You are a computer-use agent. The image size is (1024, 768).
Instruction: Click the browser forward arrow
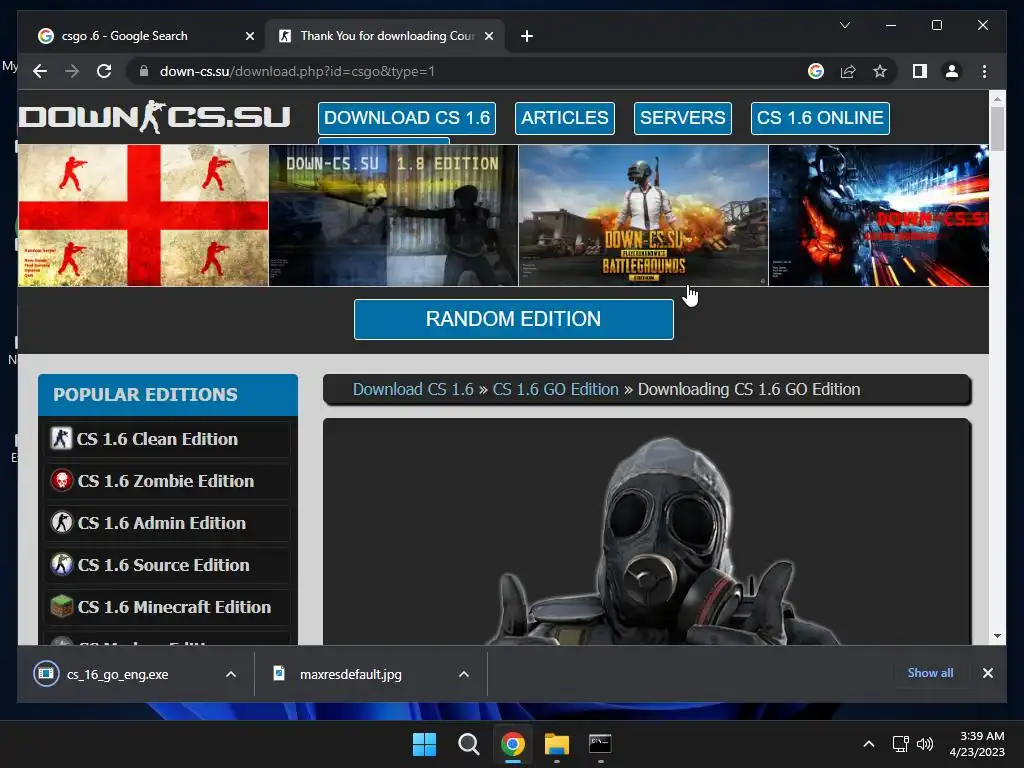coord(72,71)
